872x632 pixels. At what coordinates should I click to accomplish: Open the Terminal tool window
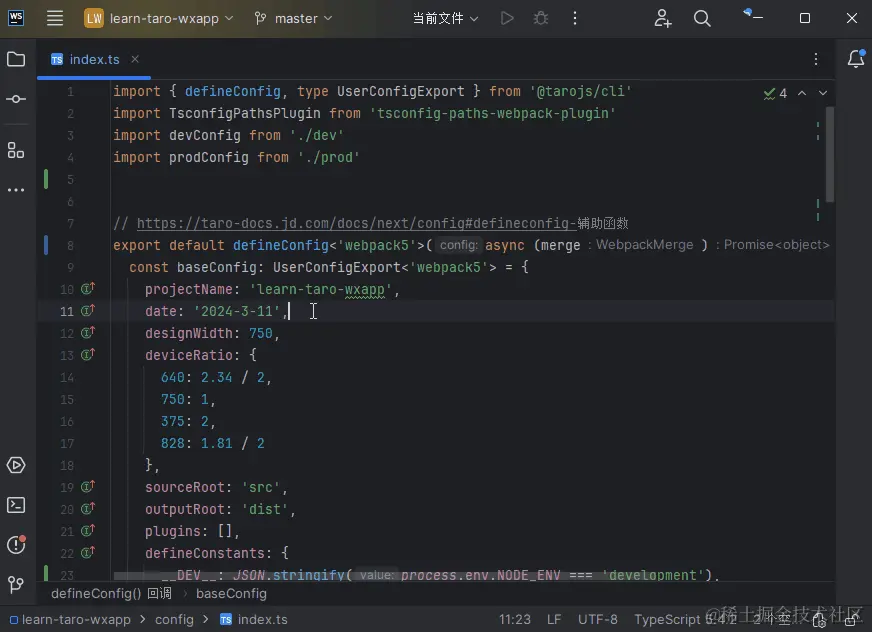click(x=16, y=505)
